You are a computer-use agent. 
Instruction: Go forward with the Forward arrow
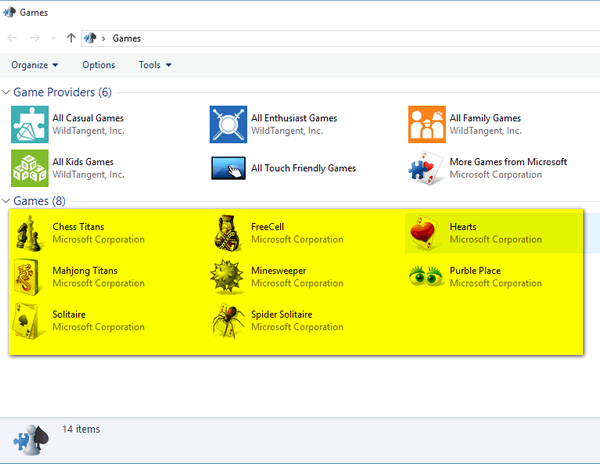click(35, 38)
